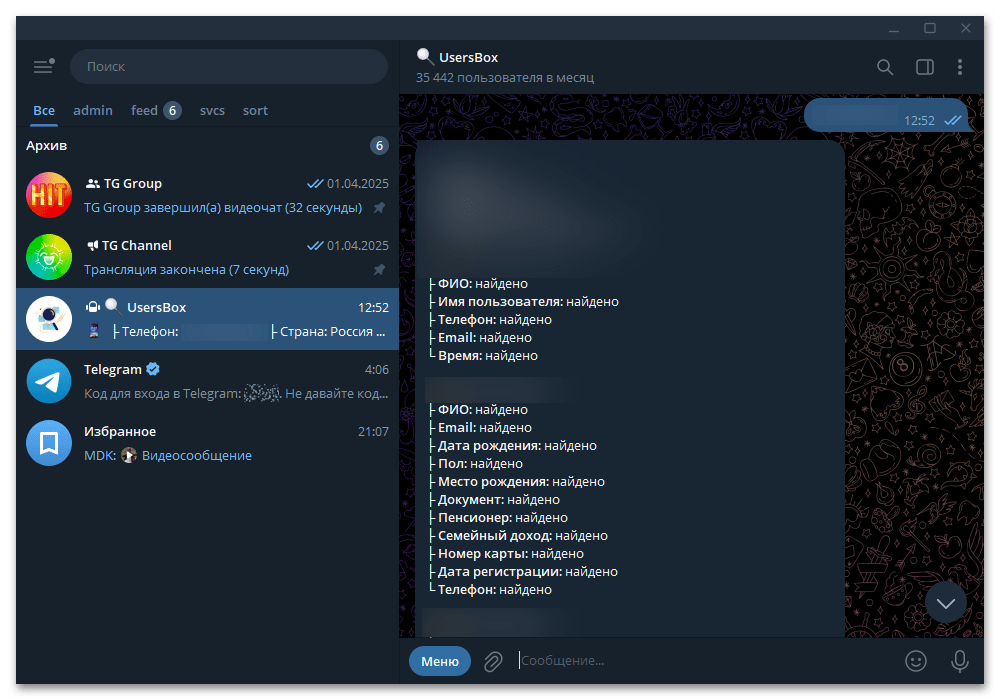
Task: Focus the Поиск search field
Action: [229, 66]
